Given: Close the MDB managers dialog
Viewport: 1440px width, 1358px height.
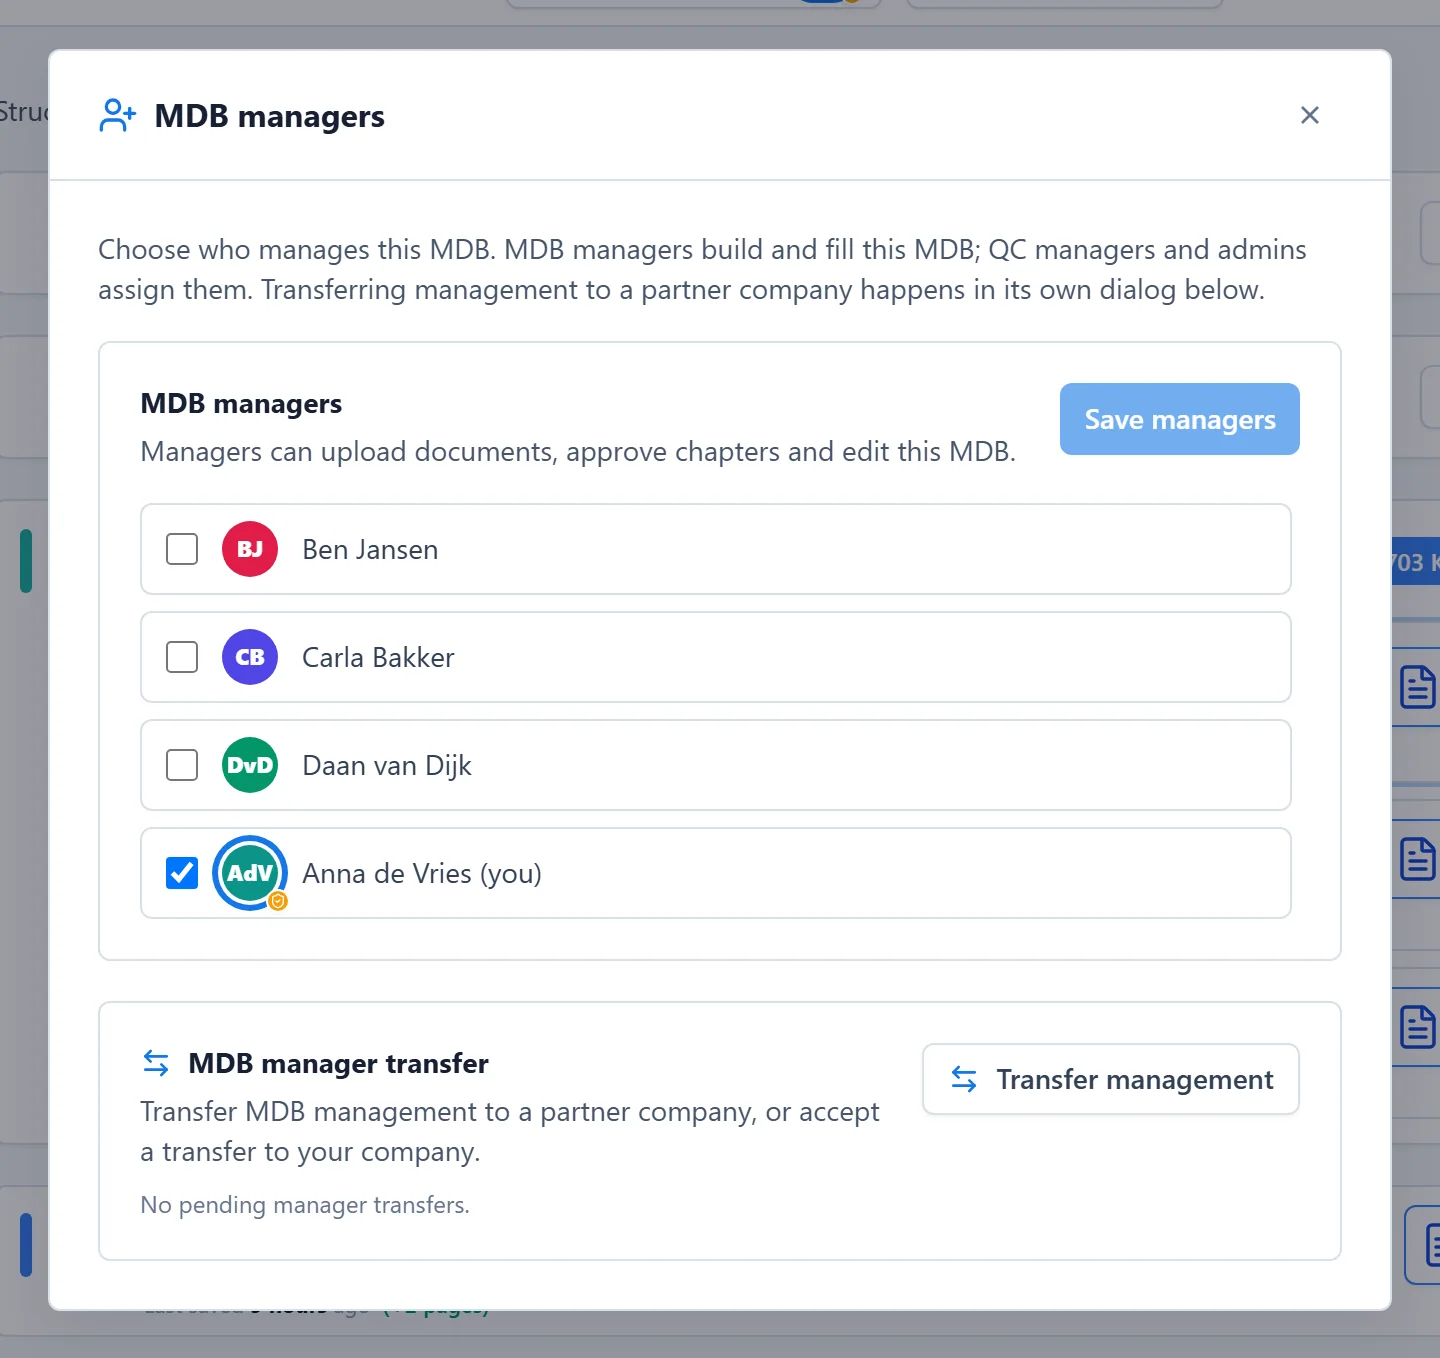Looking at the screenshot, I should (x=1309, y=115).
